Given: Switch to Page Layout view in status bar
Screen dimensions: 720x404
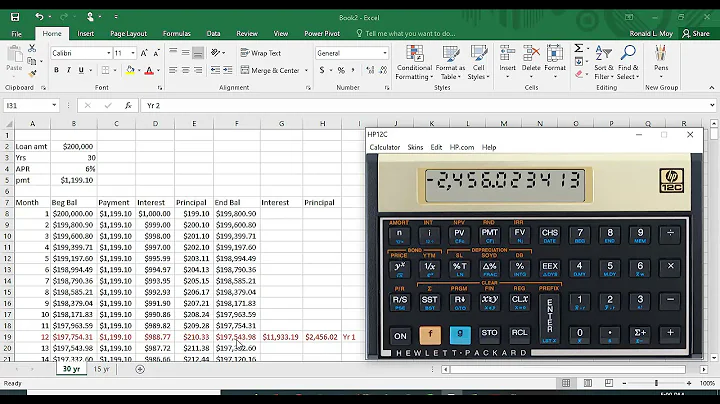Looking at the screenshot, I should 587,383.
